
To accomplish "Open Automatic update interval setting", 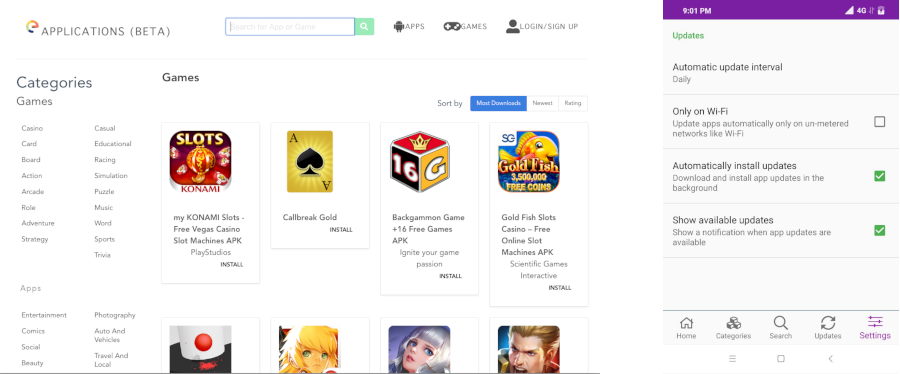I will [781, 72].
